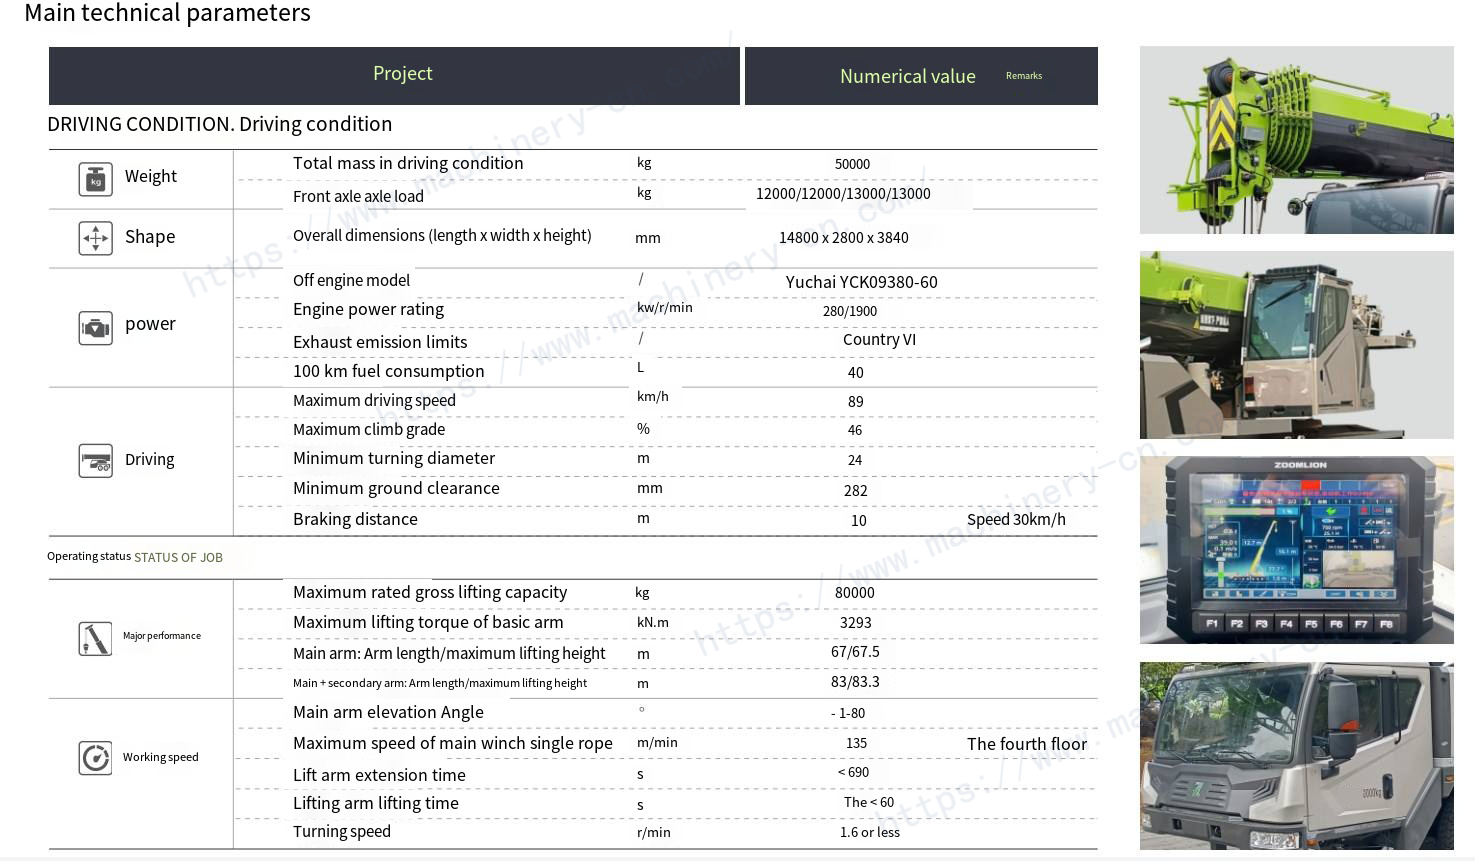Click the Weight scale icon
Viewport: 1475px width, 861px height.
point(95,180)
